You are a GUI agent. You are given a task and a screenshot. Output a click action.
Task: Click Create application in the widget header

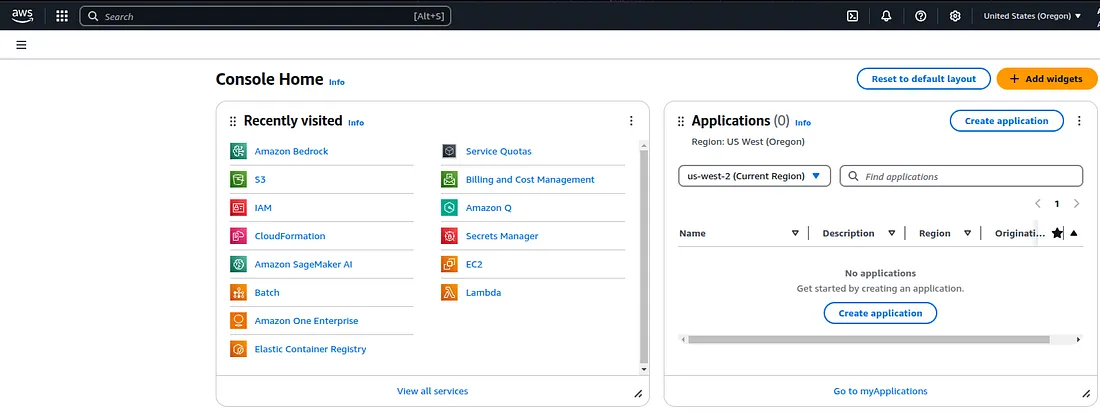[1006, 121]
